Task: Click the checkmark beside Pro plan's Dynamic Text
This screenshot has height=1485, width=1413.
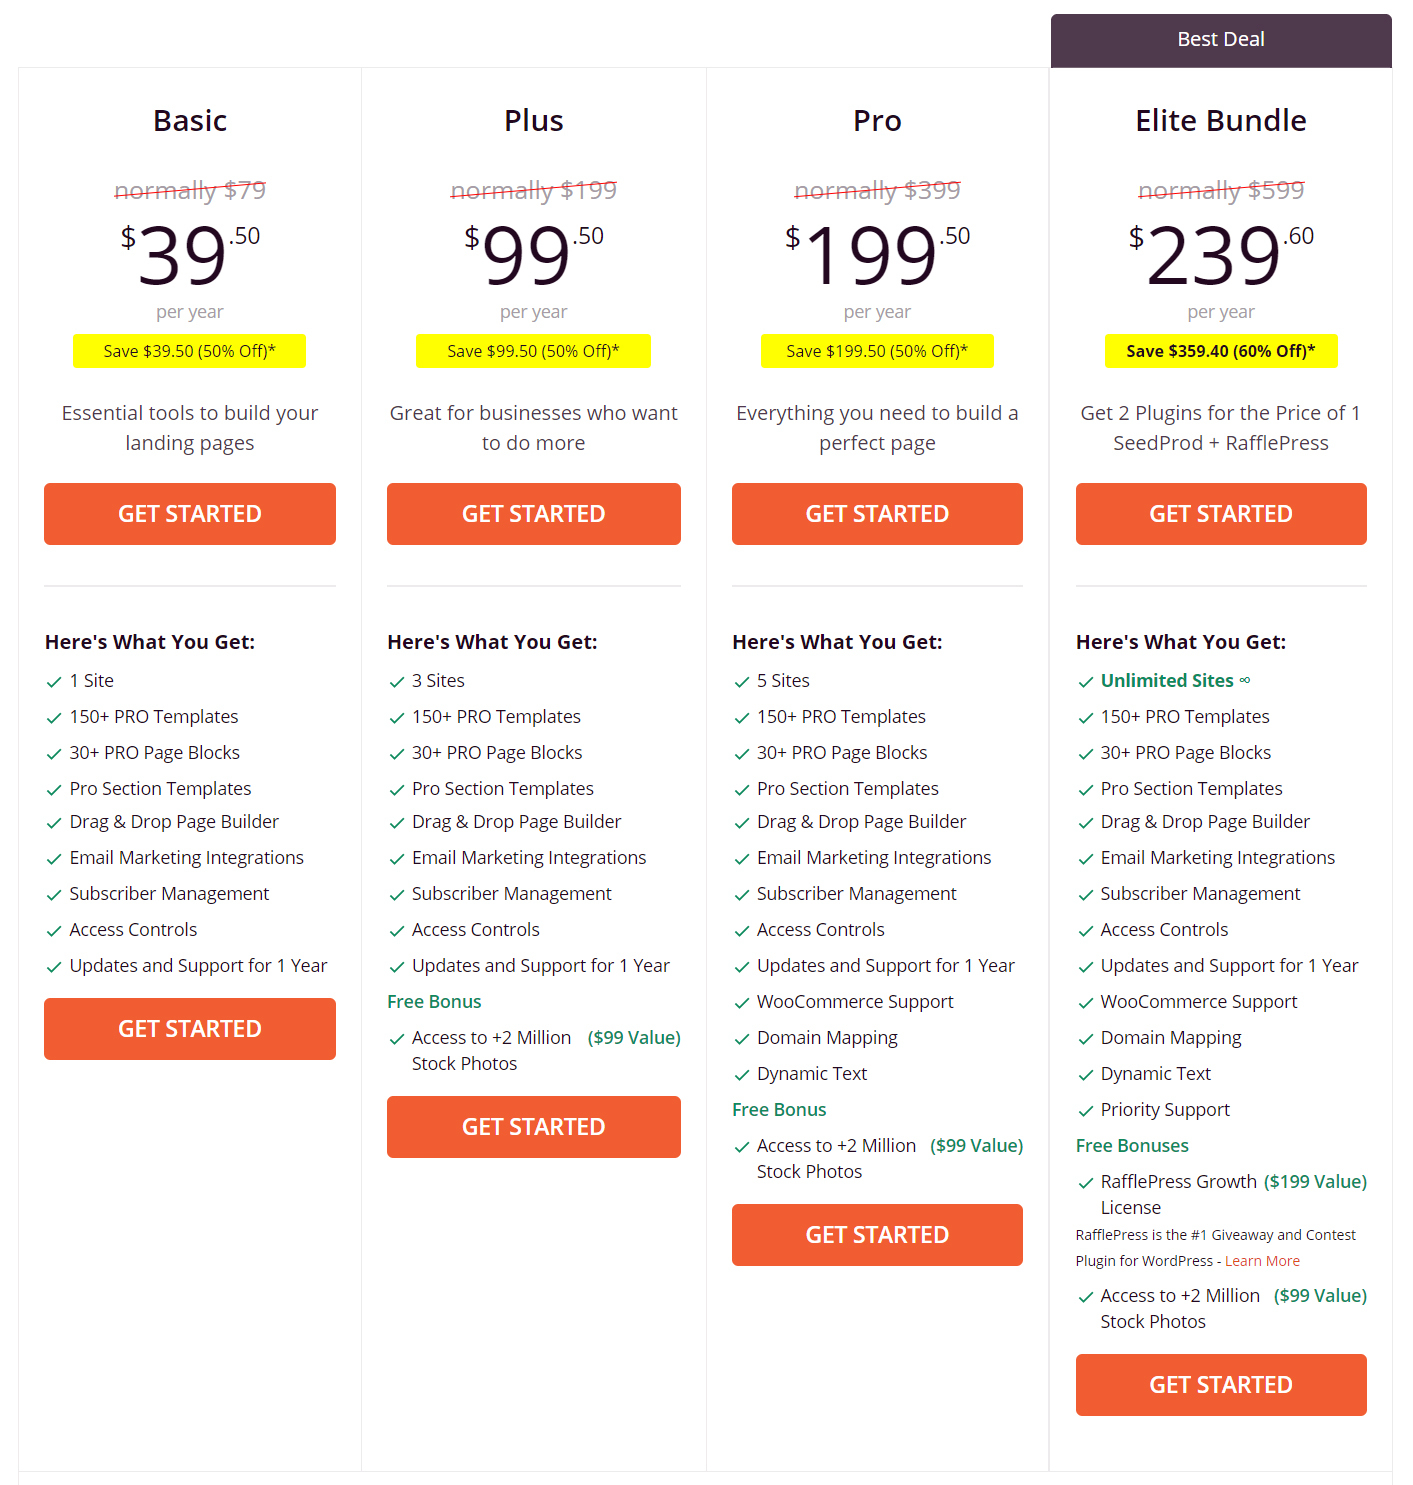Action: click(741, 1075)
